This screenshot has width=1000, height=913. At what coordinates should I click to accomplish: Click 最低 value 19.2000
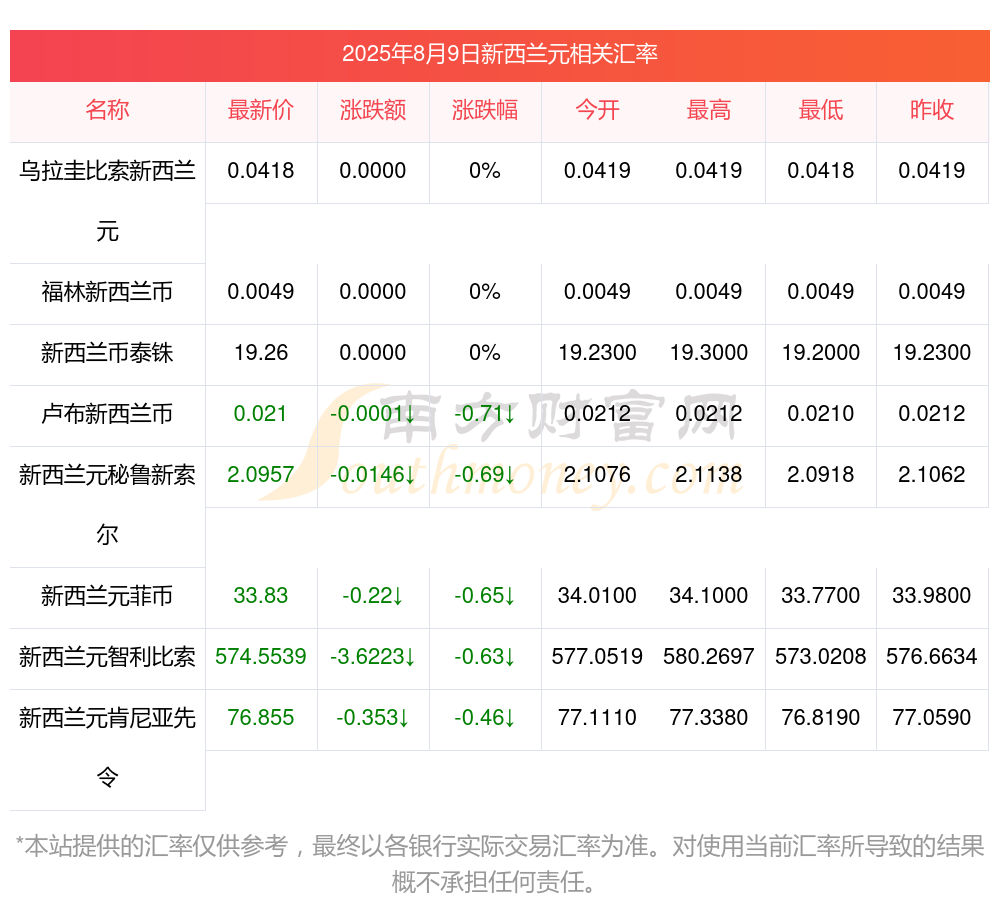click(821, 353)
